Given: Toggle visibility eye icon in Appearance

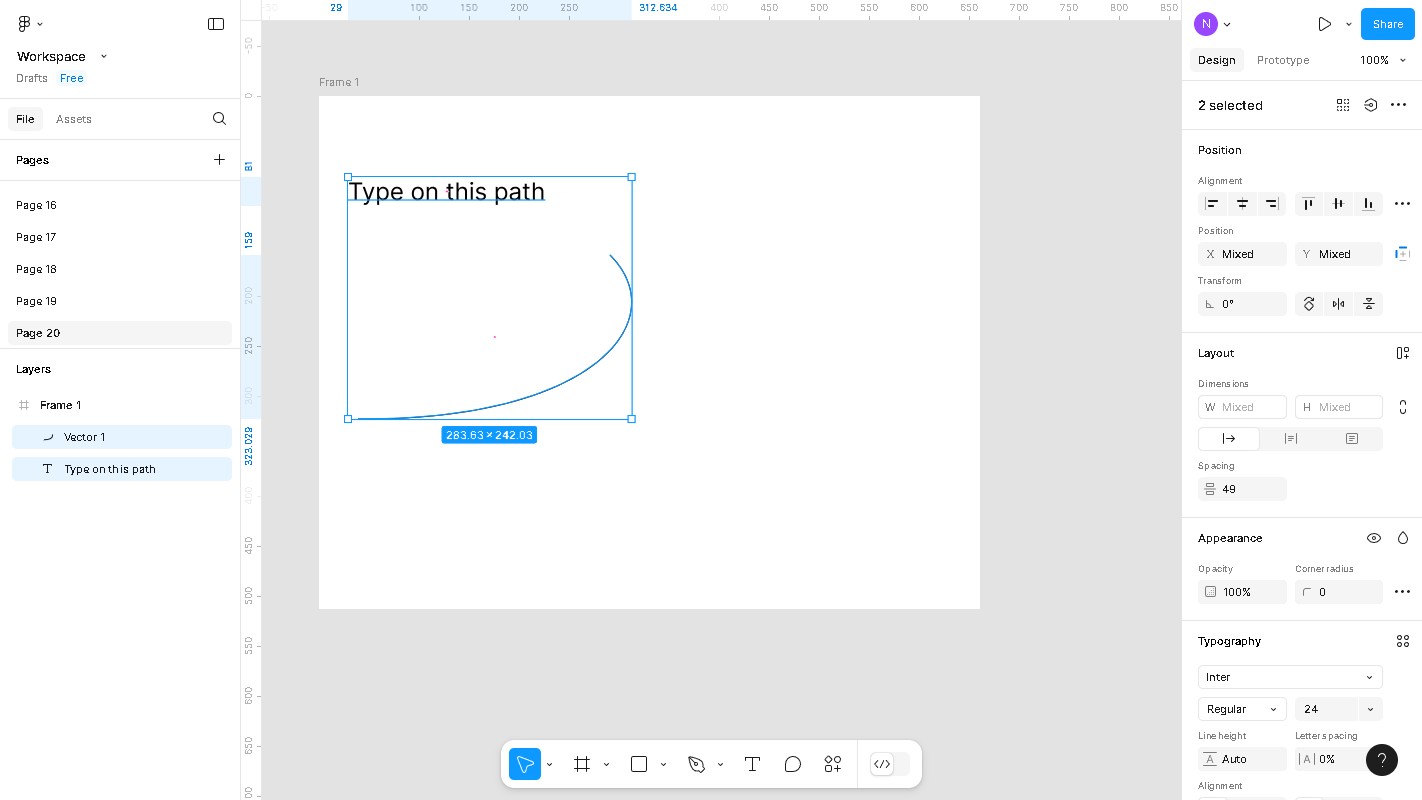Looking at the screenshot, I should pyautogui.click(x=1374, y=538).
